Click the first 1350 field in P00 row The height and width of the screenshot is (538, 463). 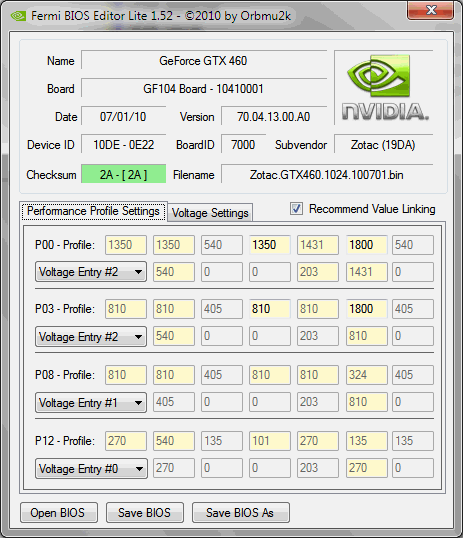(126, 245)
